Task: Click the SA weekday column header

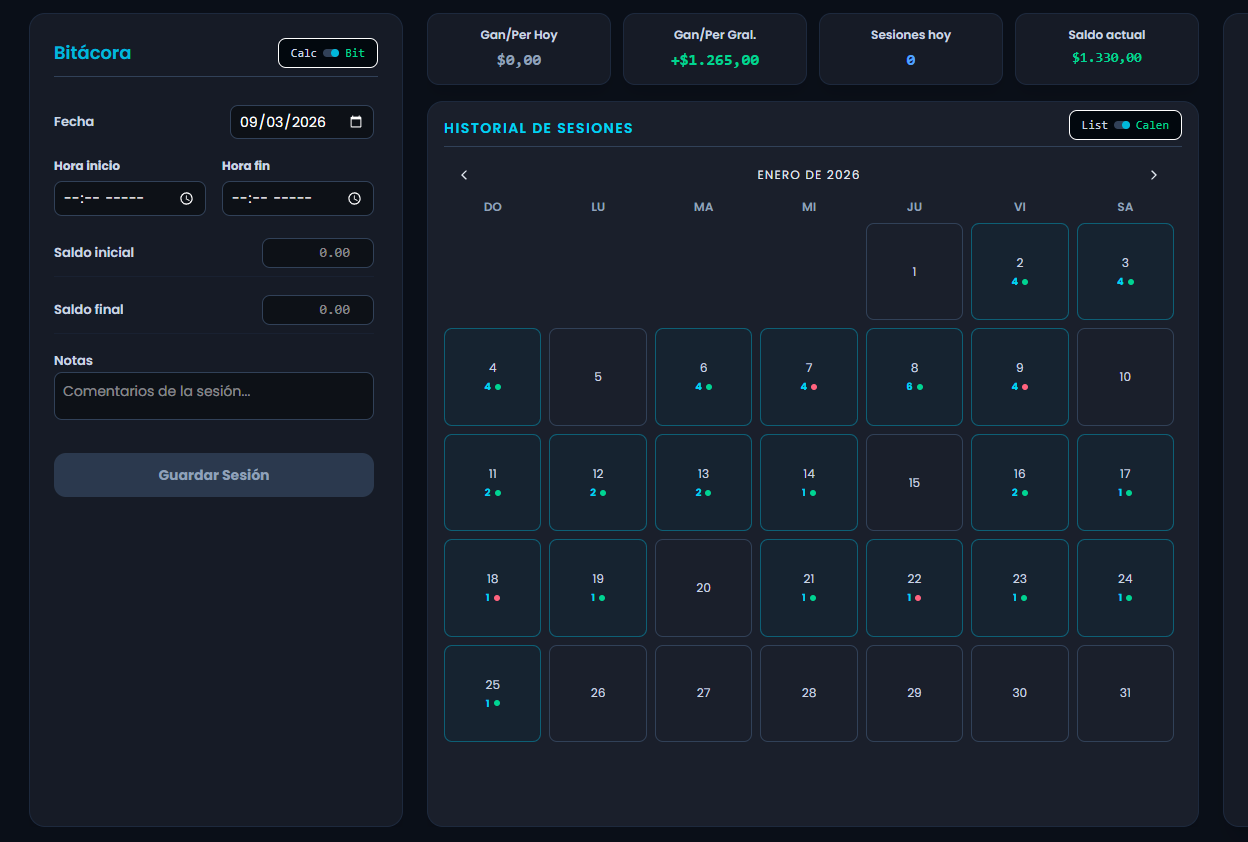Action: point(1125,207)
